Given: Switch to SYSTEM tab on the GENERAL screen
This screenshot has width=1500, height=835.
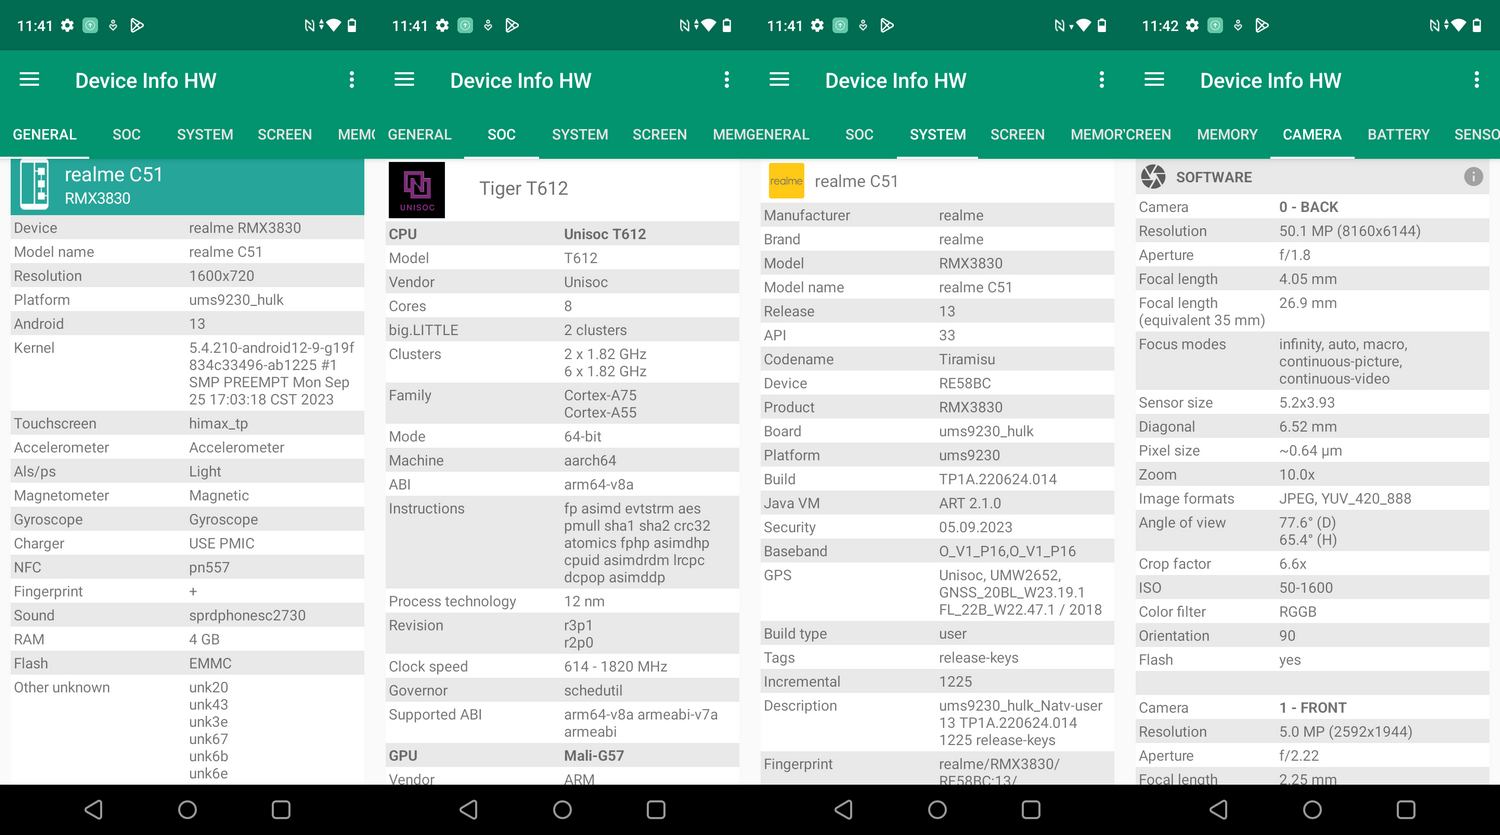Looking at the screenshot, I should click(205, 134).
